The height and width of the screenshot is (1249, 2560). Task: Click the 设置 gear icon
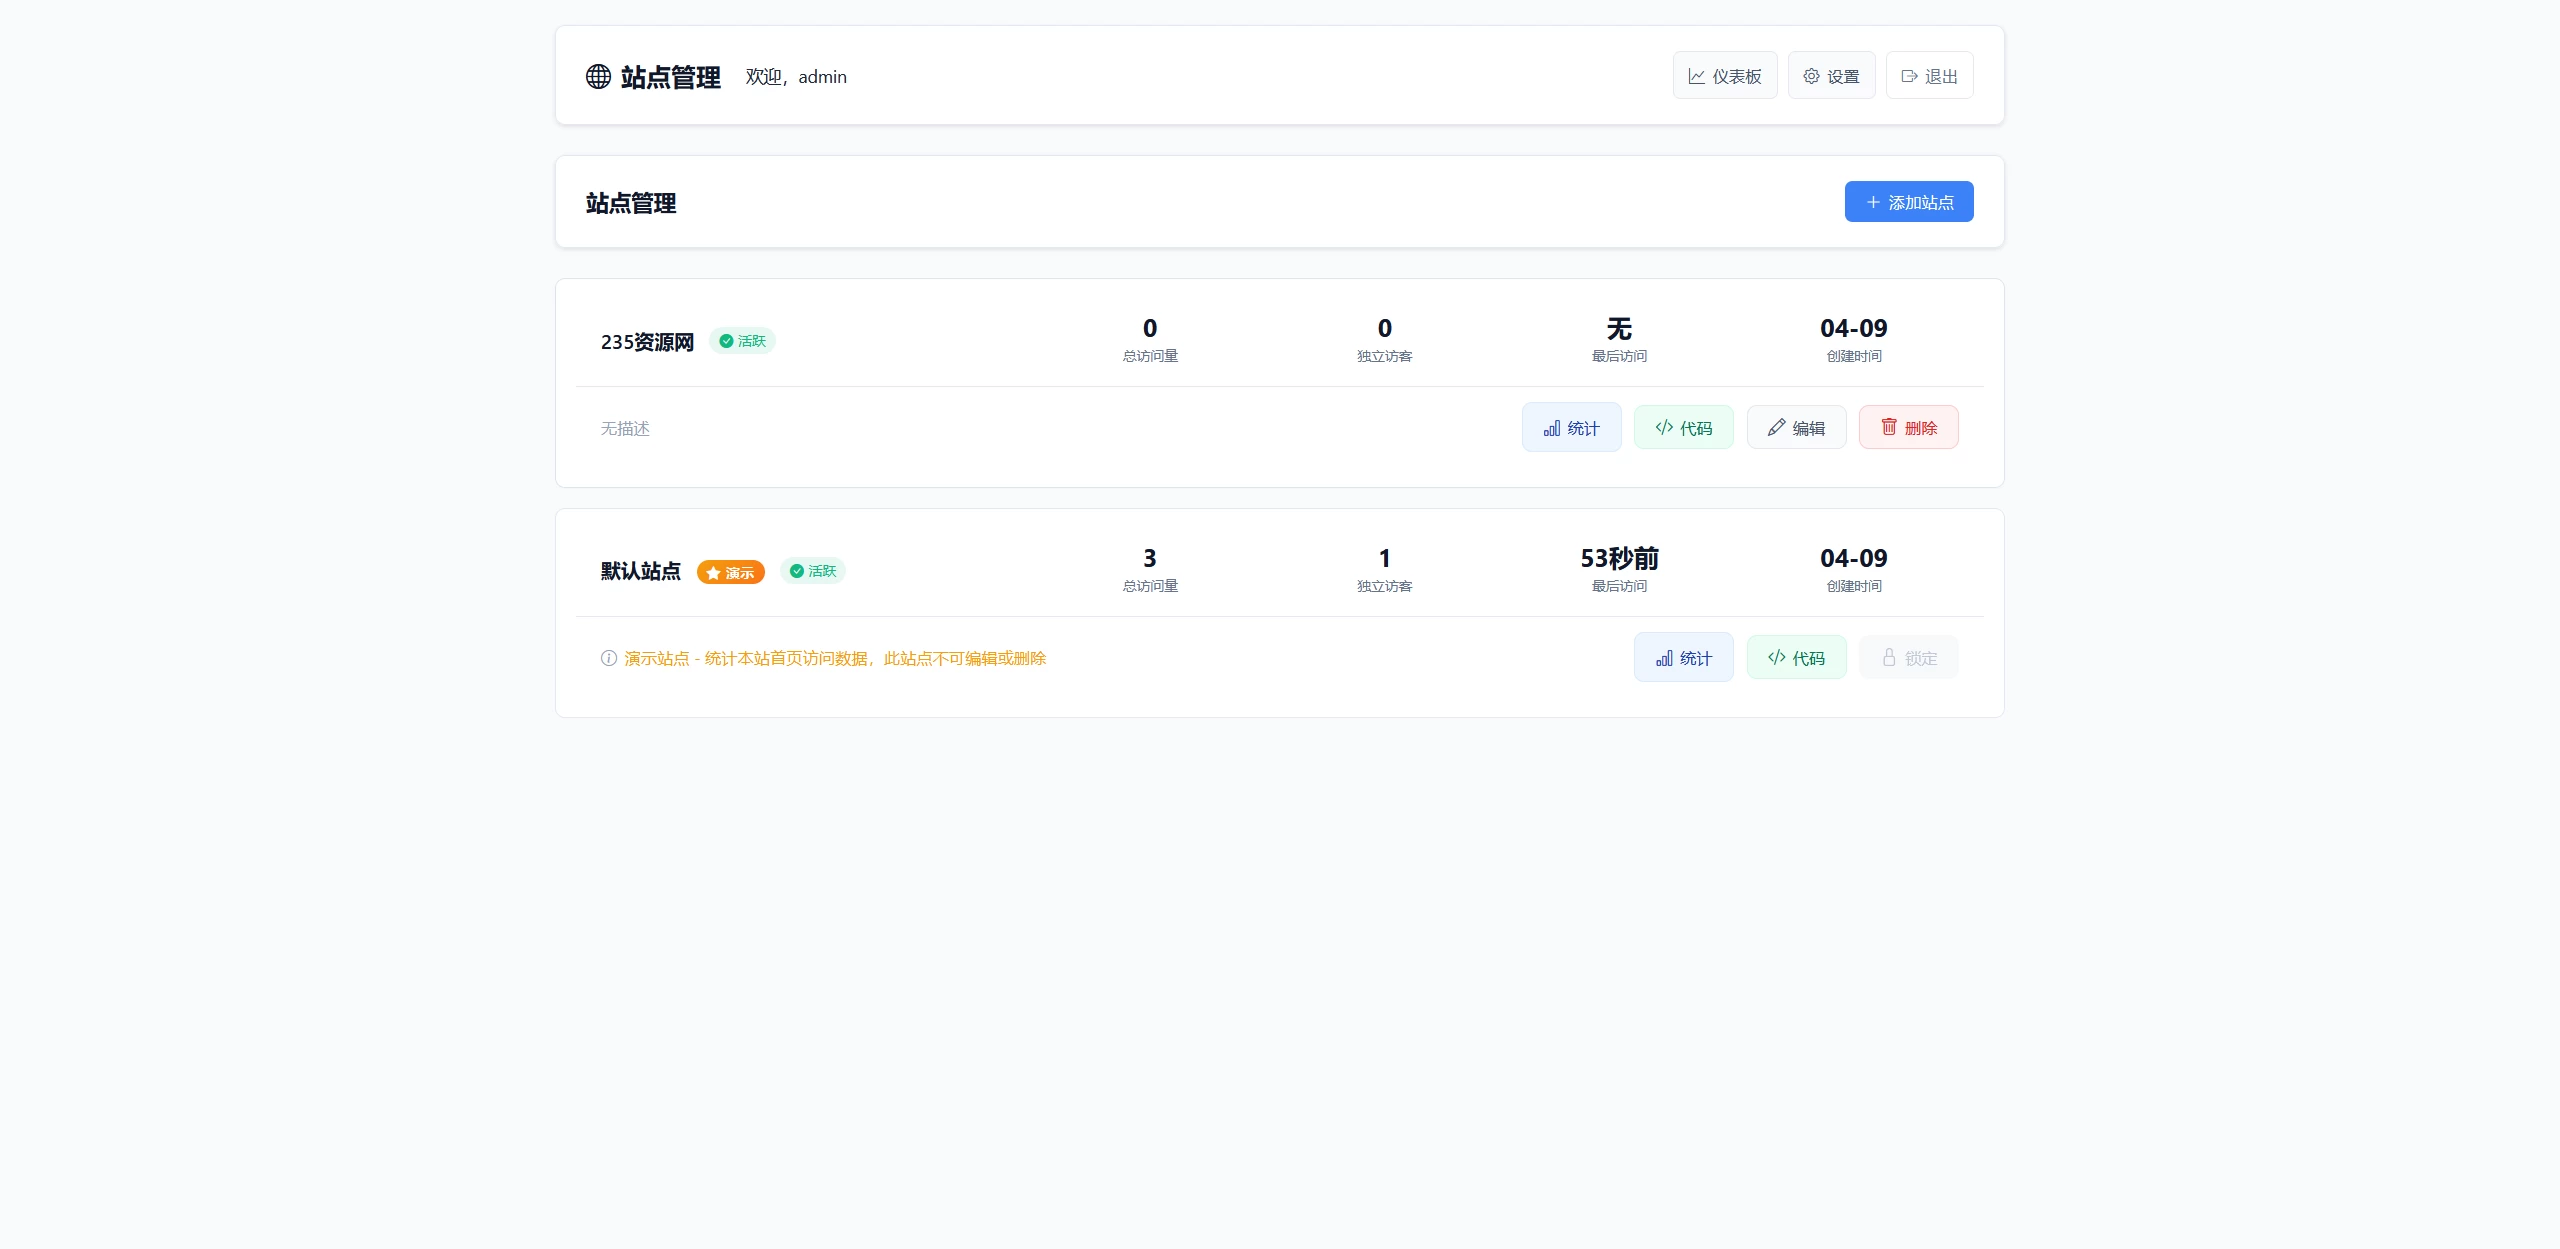1810,75
